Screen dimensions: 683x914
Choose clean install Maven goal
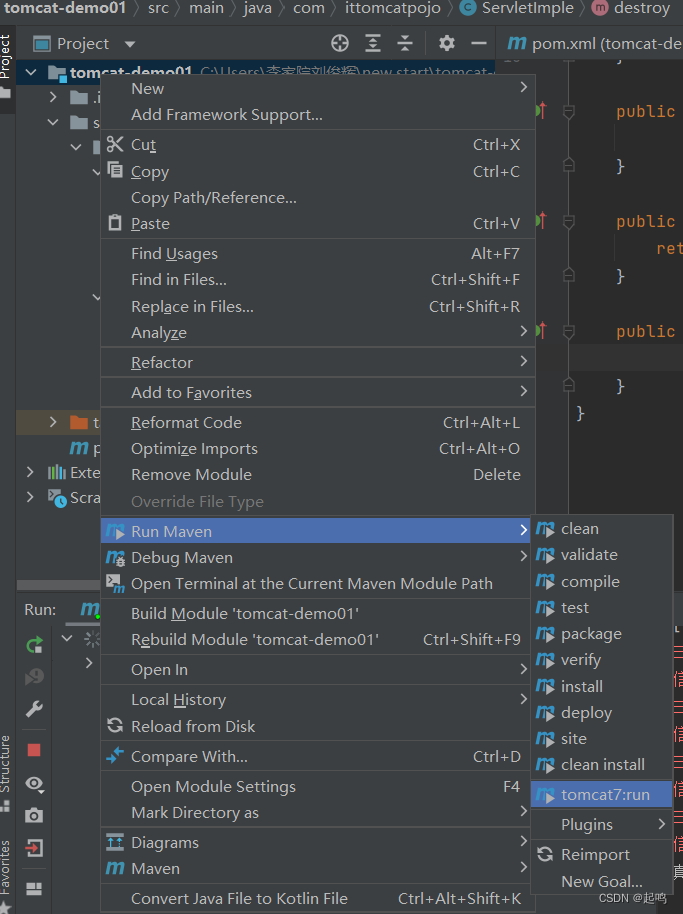pos(602,764)
